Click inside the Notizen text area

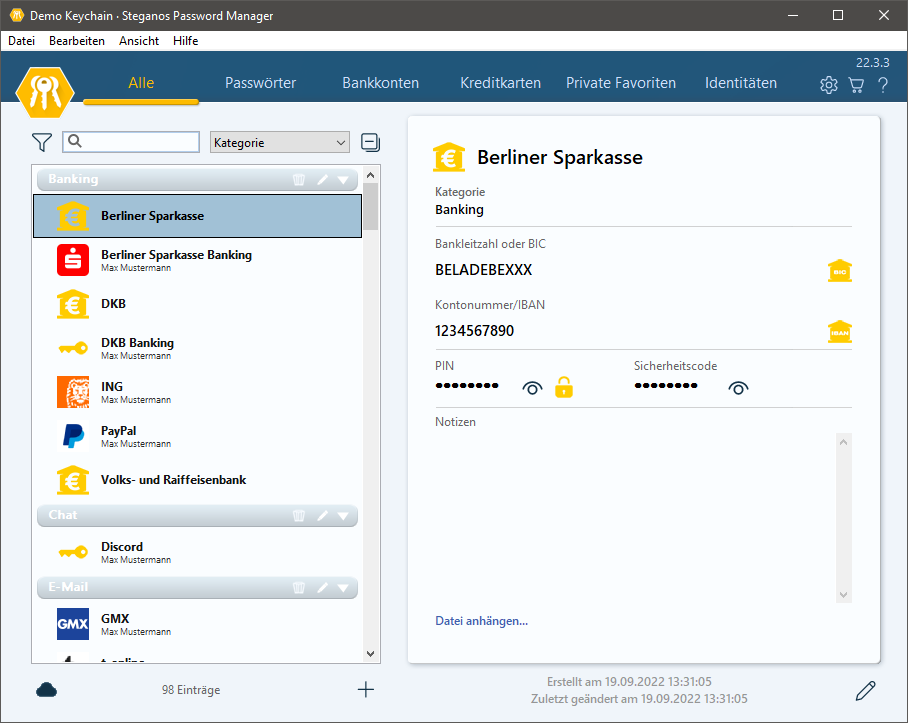pyautogui.click(x=635, y=518)
